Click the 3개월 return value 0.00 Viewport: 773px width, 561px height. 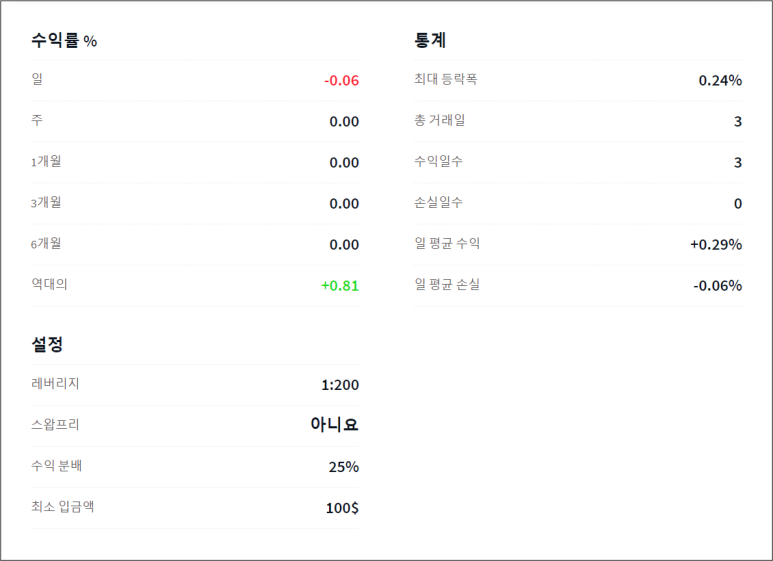point(344,204)
